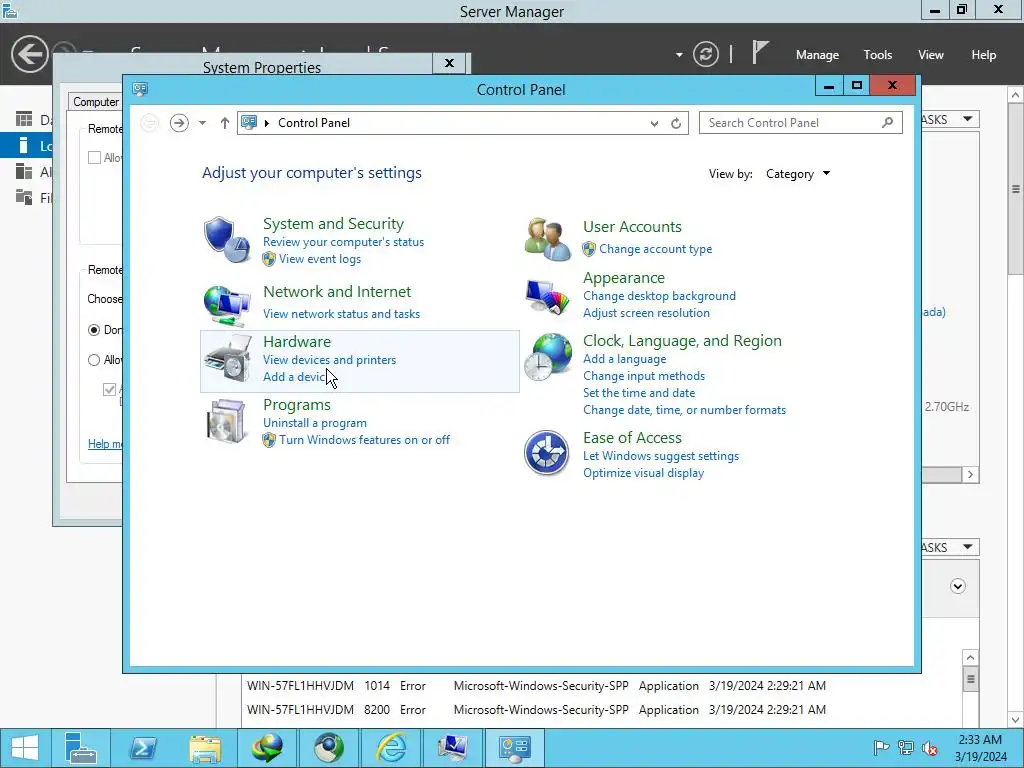Screen dimensions: 1024x768
Task: Open the View by Category dropdown
Action: [x=798, y=174]
